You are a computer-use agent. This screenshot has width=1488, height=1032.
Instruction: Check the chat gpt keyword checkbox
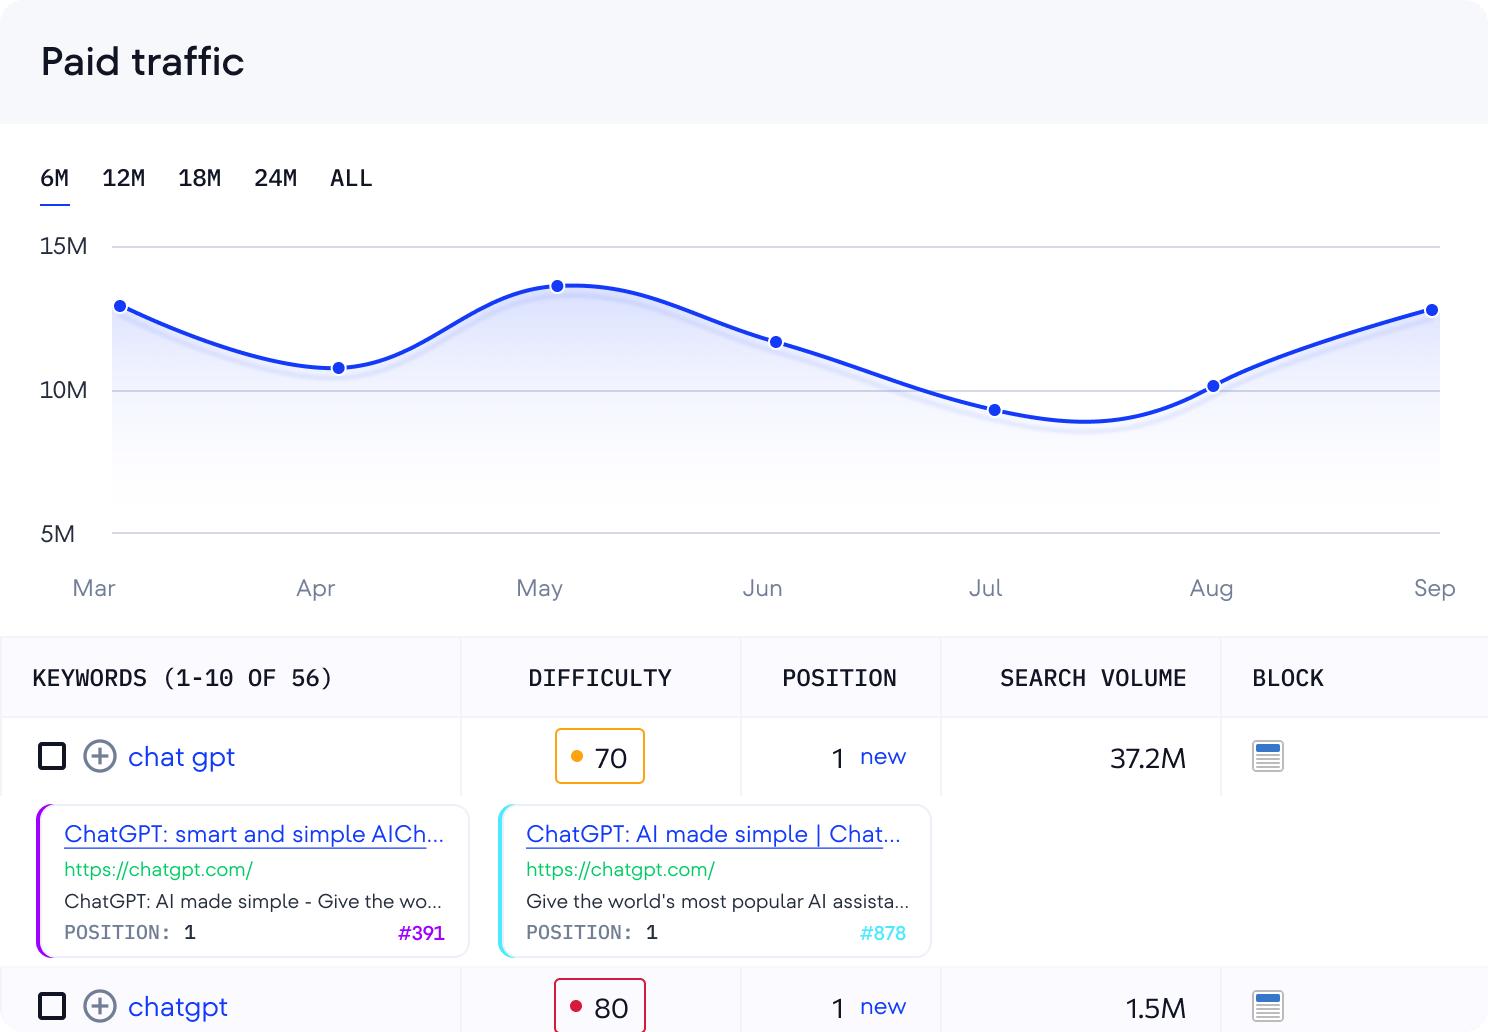[x=52, y=757]
